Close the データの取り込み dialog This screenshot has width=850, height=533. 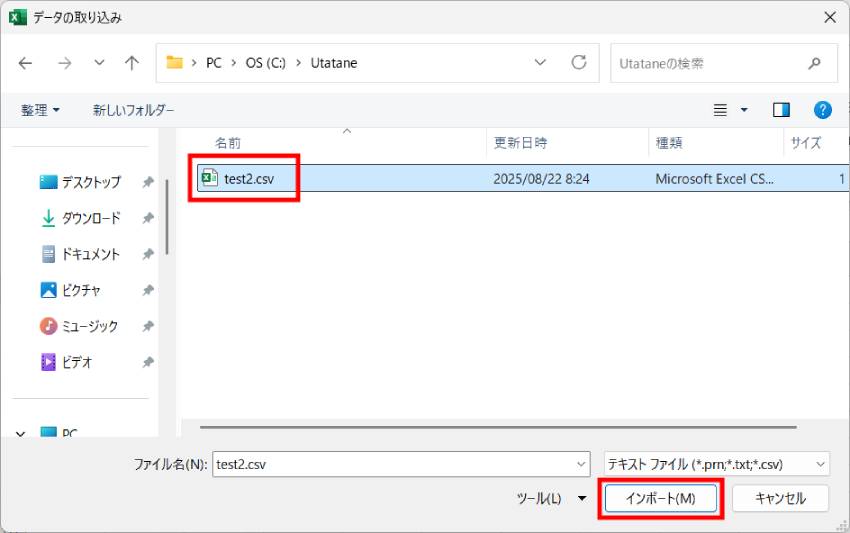(x=830, y=17)
